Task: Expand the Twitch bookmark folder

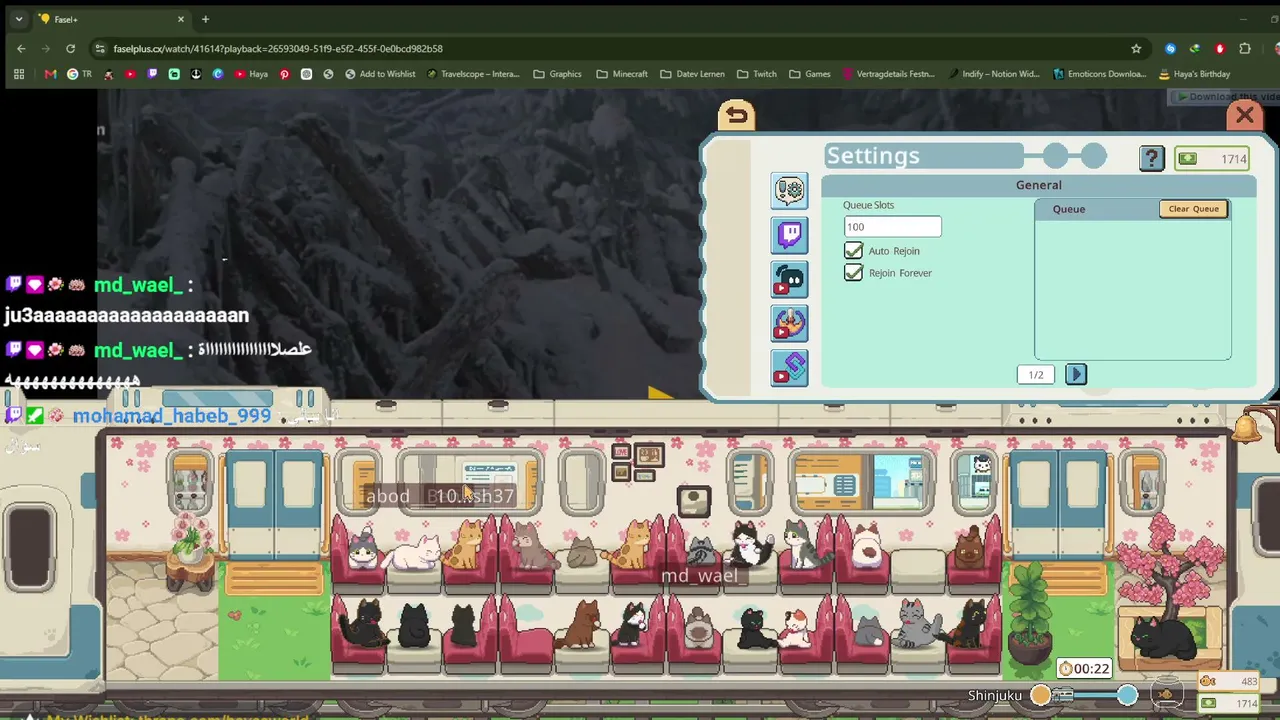Action: pyautogui.click(x=756, y=74)
